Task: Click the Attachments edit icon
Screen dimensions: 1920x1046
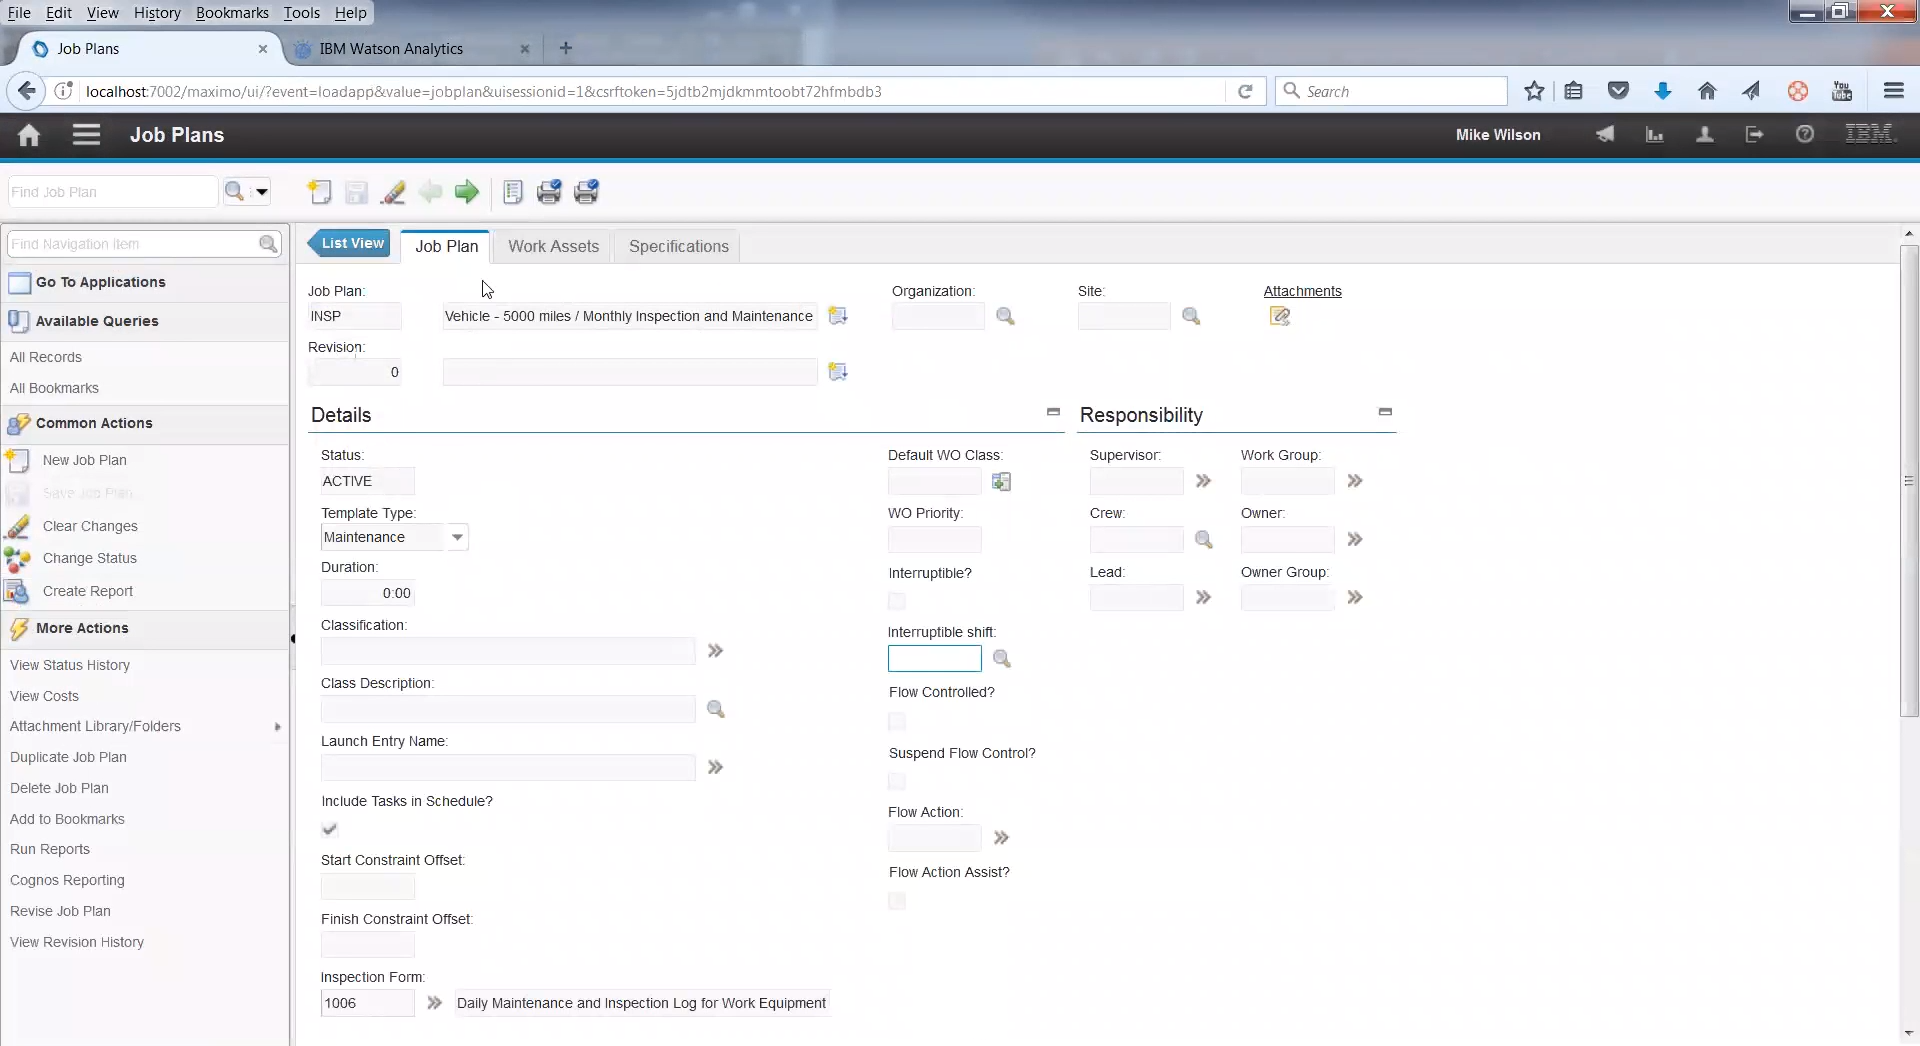Action: (x=1279, y=317)
